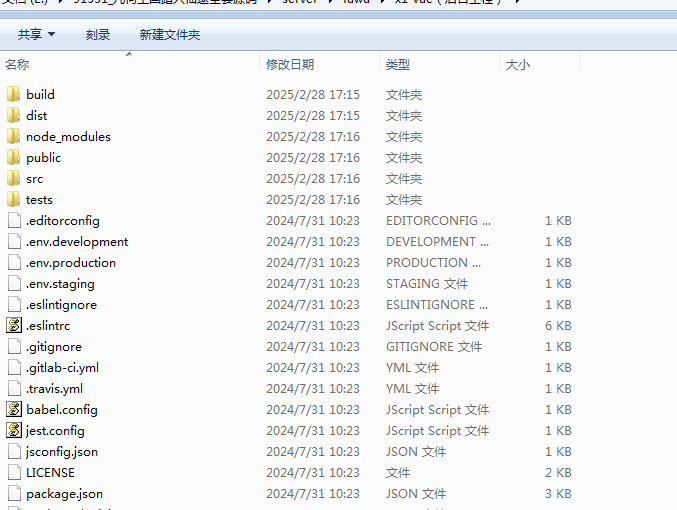Click the LICENSE file icon
The height and width of the screenshot is (510, 677).
tap(13, 473)
